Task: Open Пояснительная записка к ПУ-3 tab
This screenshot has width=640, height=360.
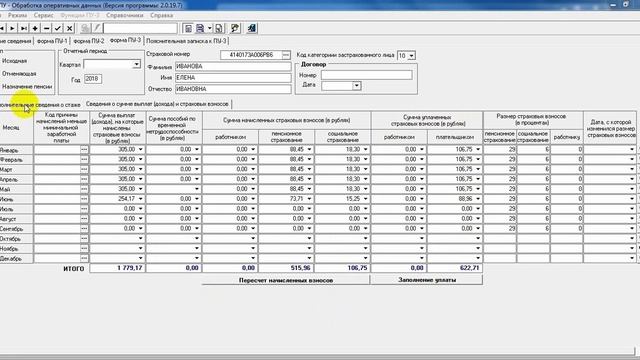Action: pyautogui.click(x=186, y=41)
